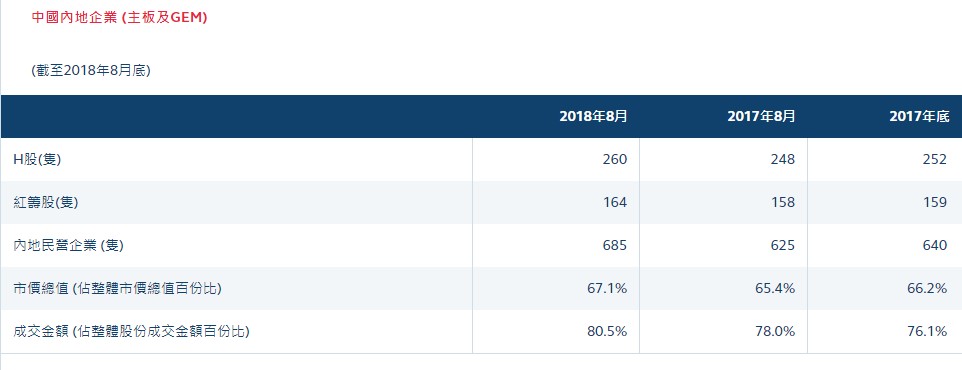
Task: Click the 紅籌股 value 164
Action: 615,202
